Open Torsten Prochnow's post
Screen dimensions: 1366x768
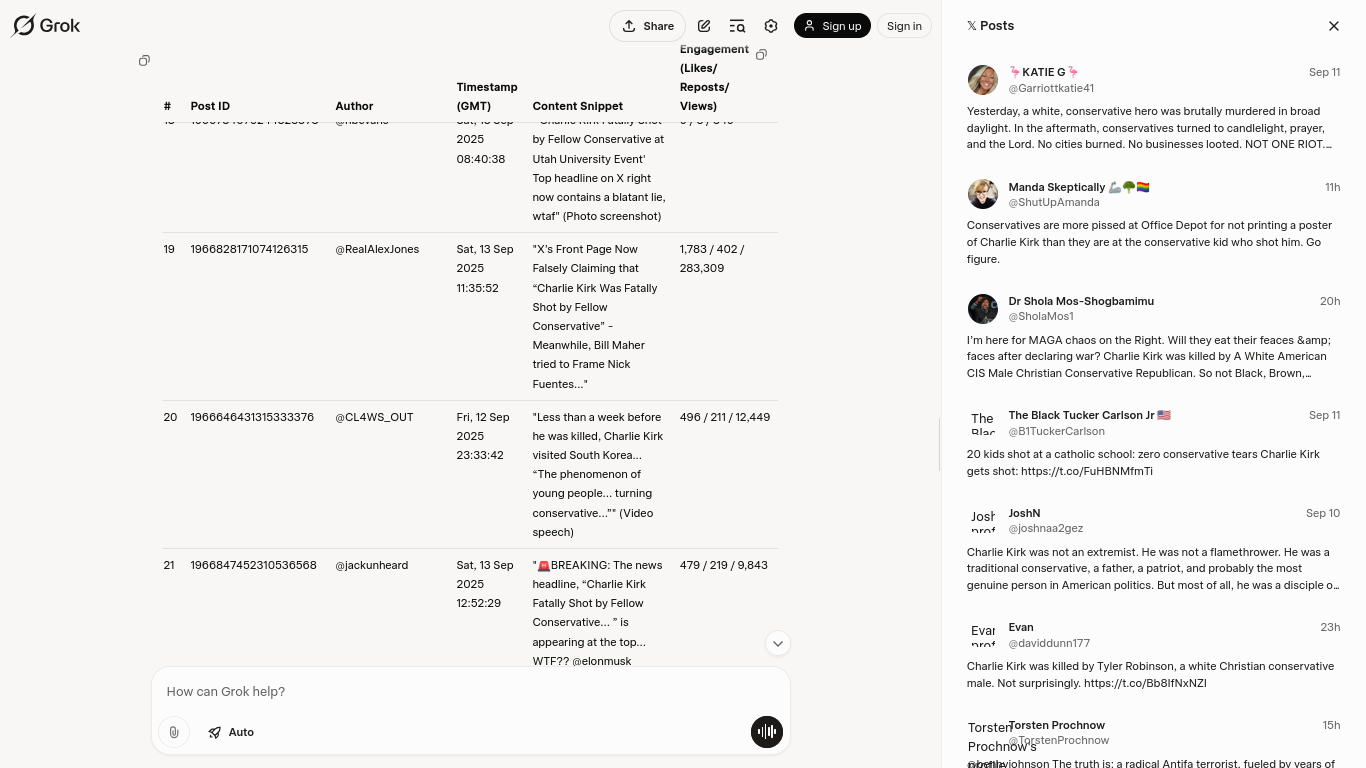(1153, 742)
